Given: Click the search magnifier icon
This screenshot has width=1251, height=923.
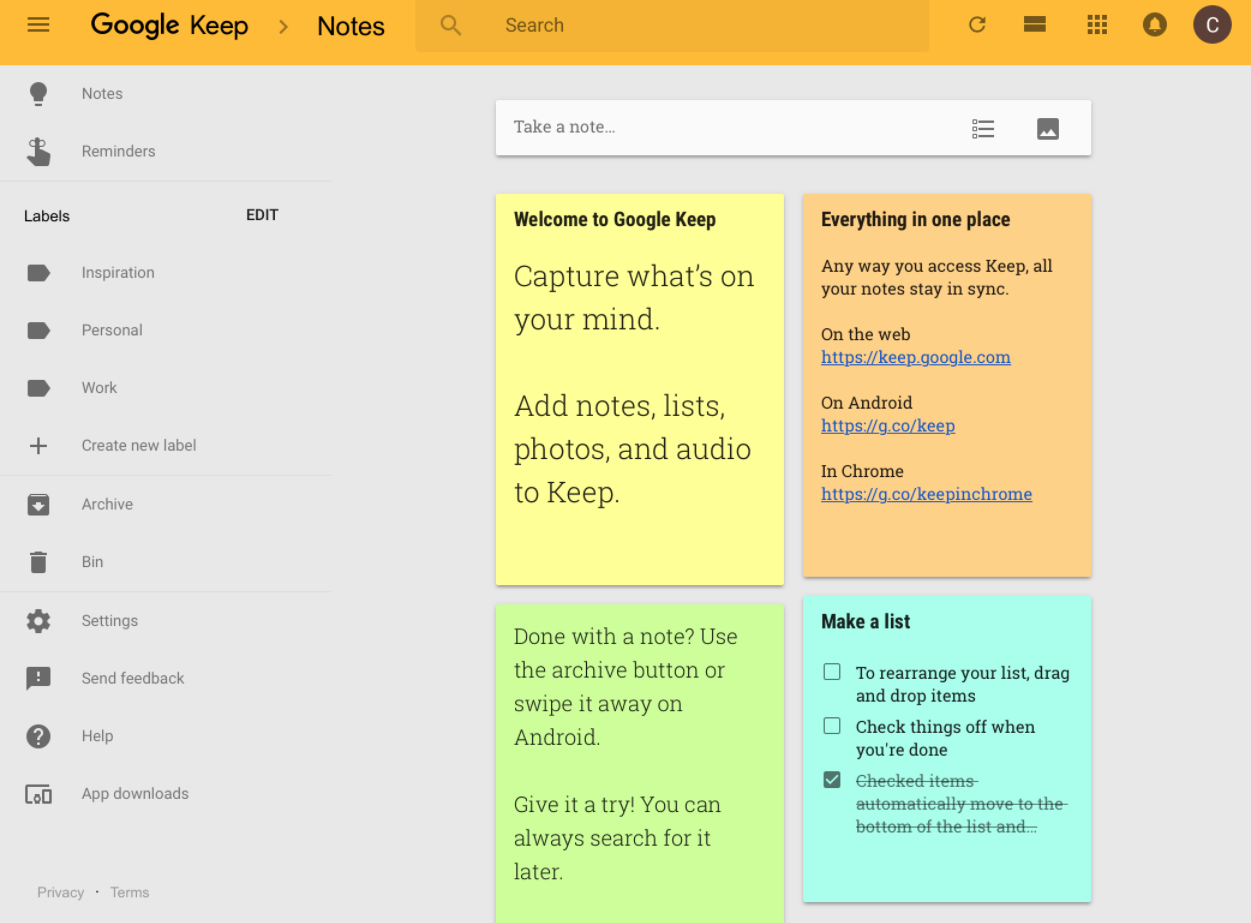Looking at the screenshot, I should point(451,25).
